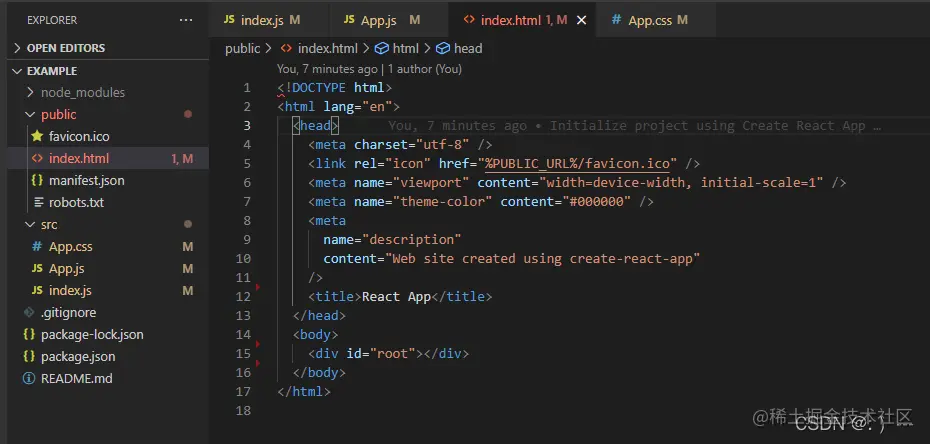Viewport: 930px width, 444px height.
Task: Place cursor on the <!DOCTYPE html> line
Action: point(335,88)
